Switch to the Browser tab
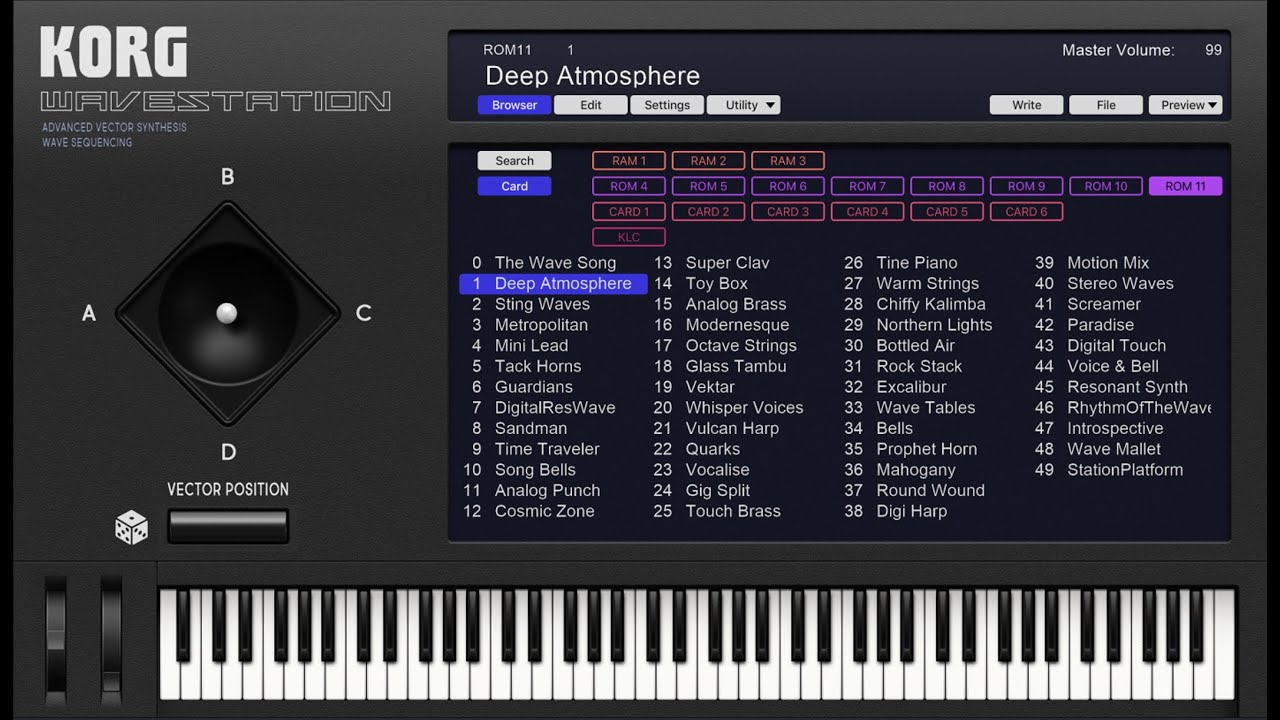 coord(514,105)
